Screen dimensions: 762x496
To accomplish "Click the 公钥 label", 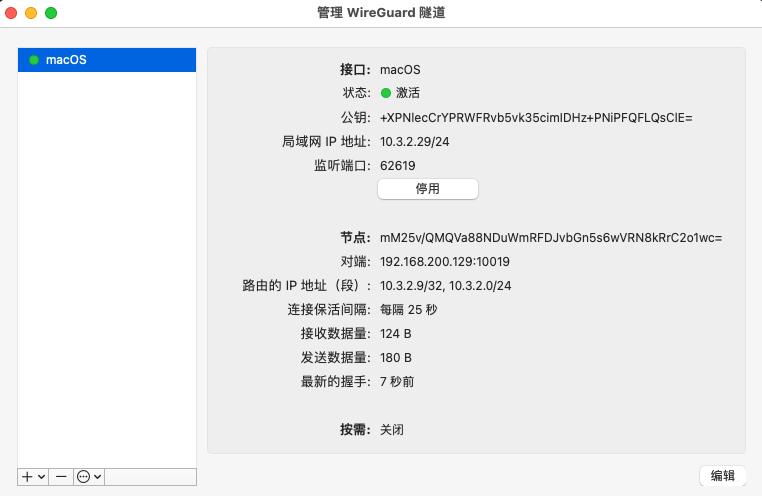I will [355, 118].
